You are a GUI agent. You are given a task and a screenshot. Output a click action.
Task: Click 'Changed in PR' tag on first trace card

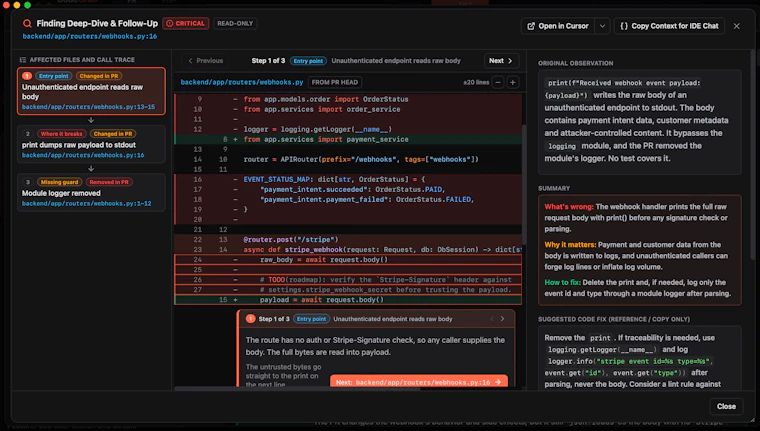click(x=99, y=76)
